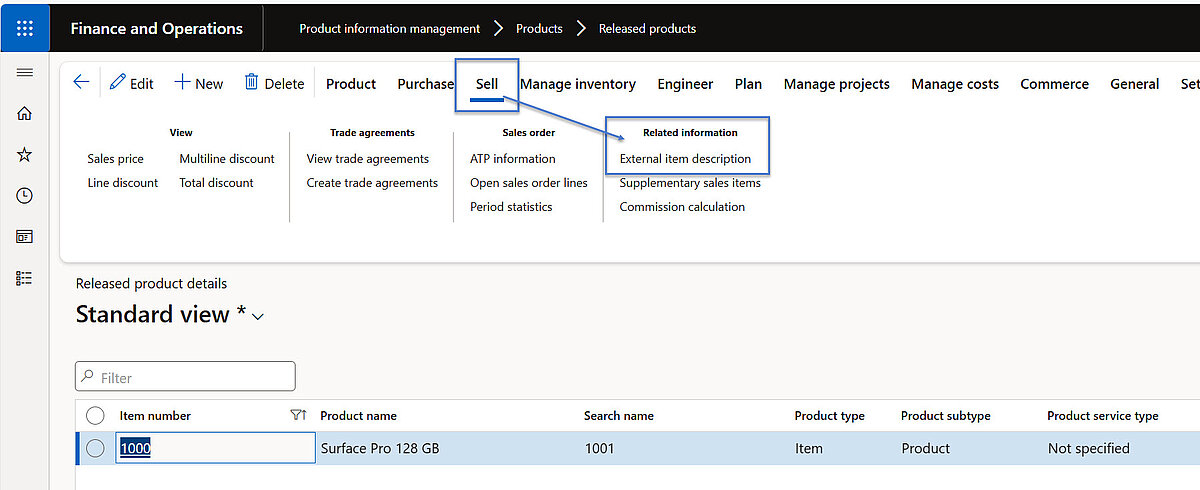Expand the hamburger navigation menu
Viewport: 1200px width, 490px height.
pos(25,73)
